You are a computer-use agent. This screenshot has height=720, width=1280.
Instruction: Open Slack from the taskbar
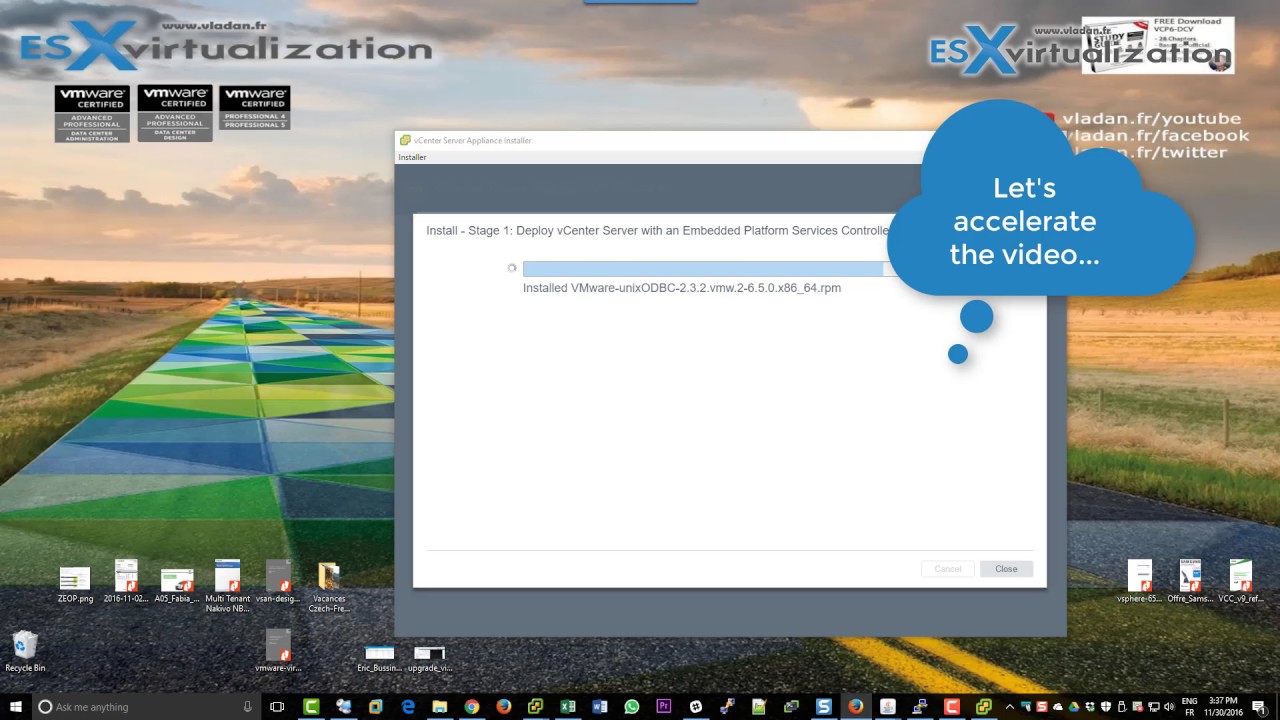(x=696, y=706)
